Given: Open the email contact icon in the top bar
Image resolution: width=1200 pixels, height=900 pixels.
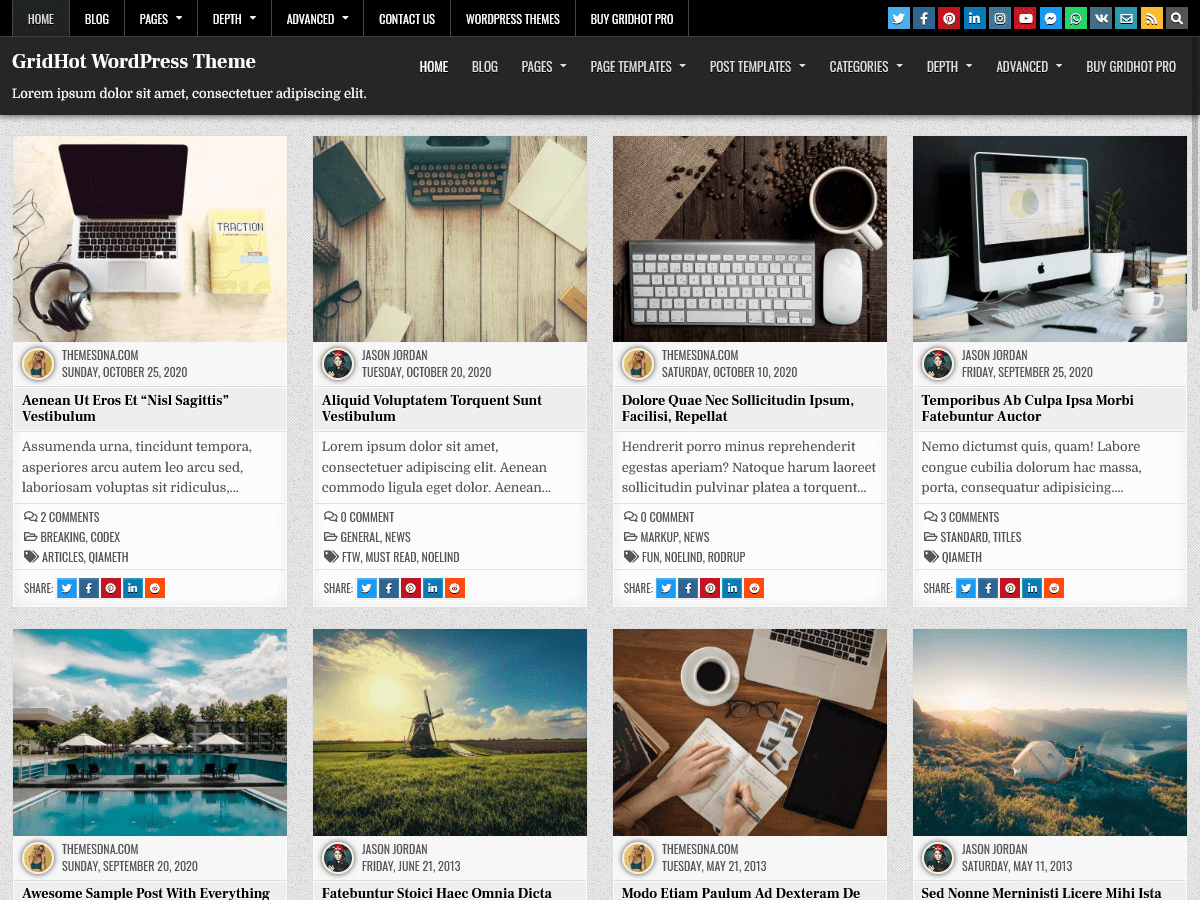Looking at the screenshot, I should point(1126,17).
